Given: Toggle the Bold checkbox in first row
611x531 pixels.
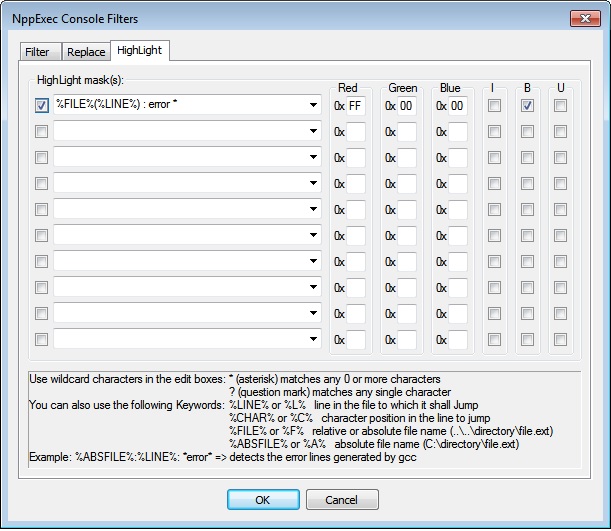Looking at the screenshot, I should coord(526,105).
